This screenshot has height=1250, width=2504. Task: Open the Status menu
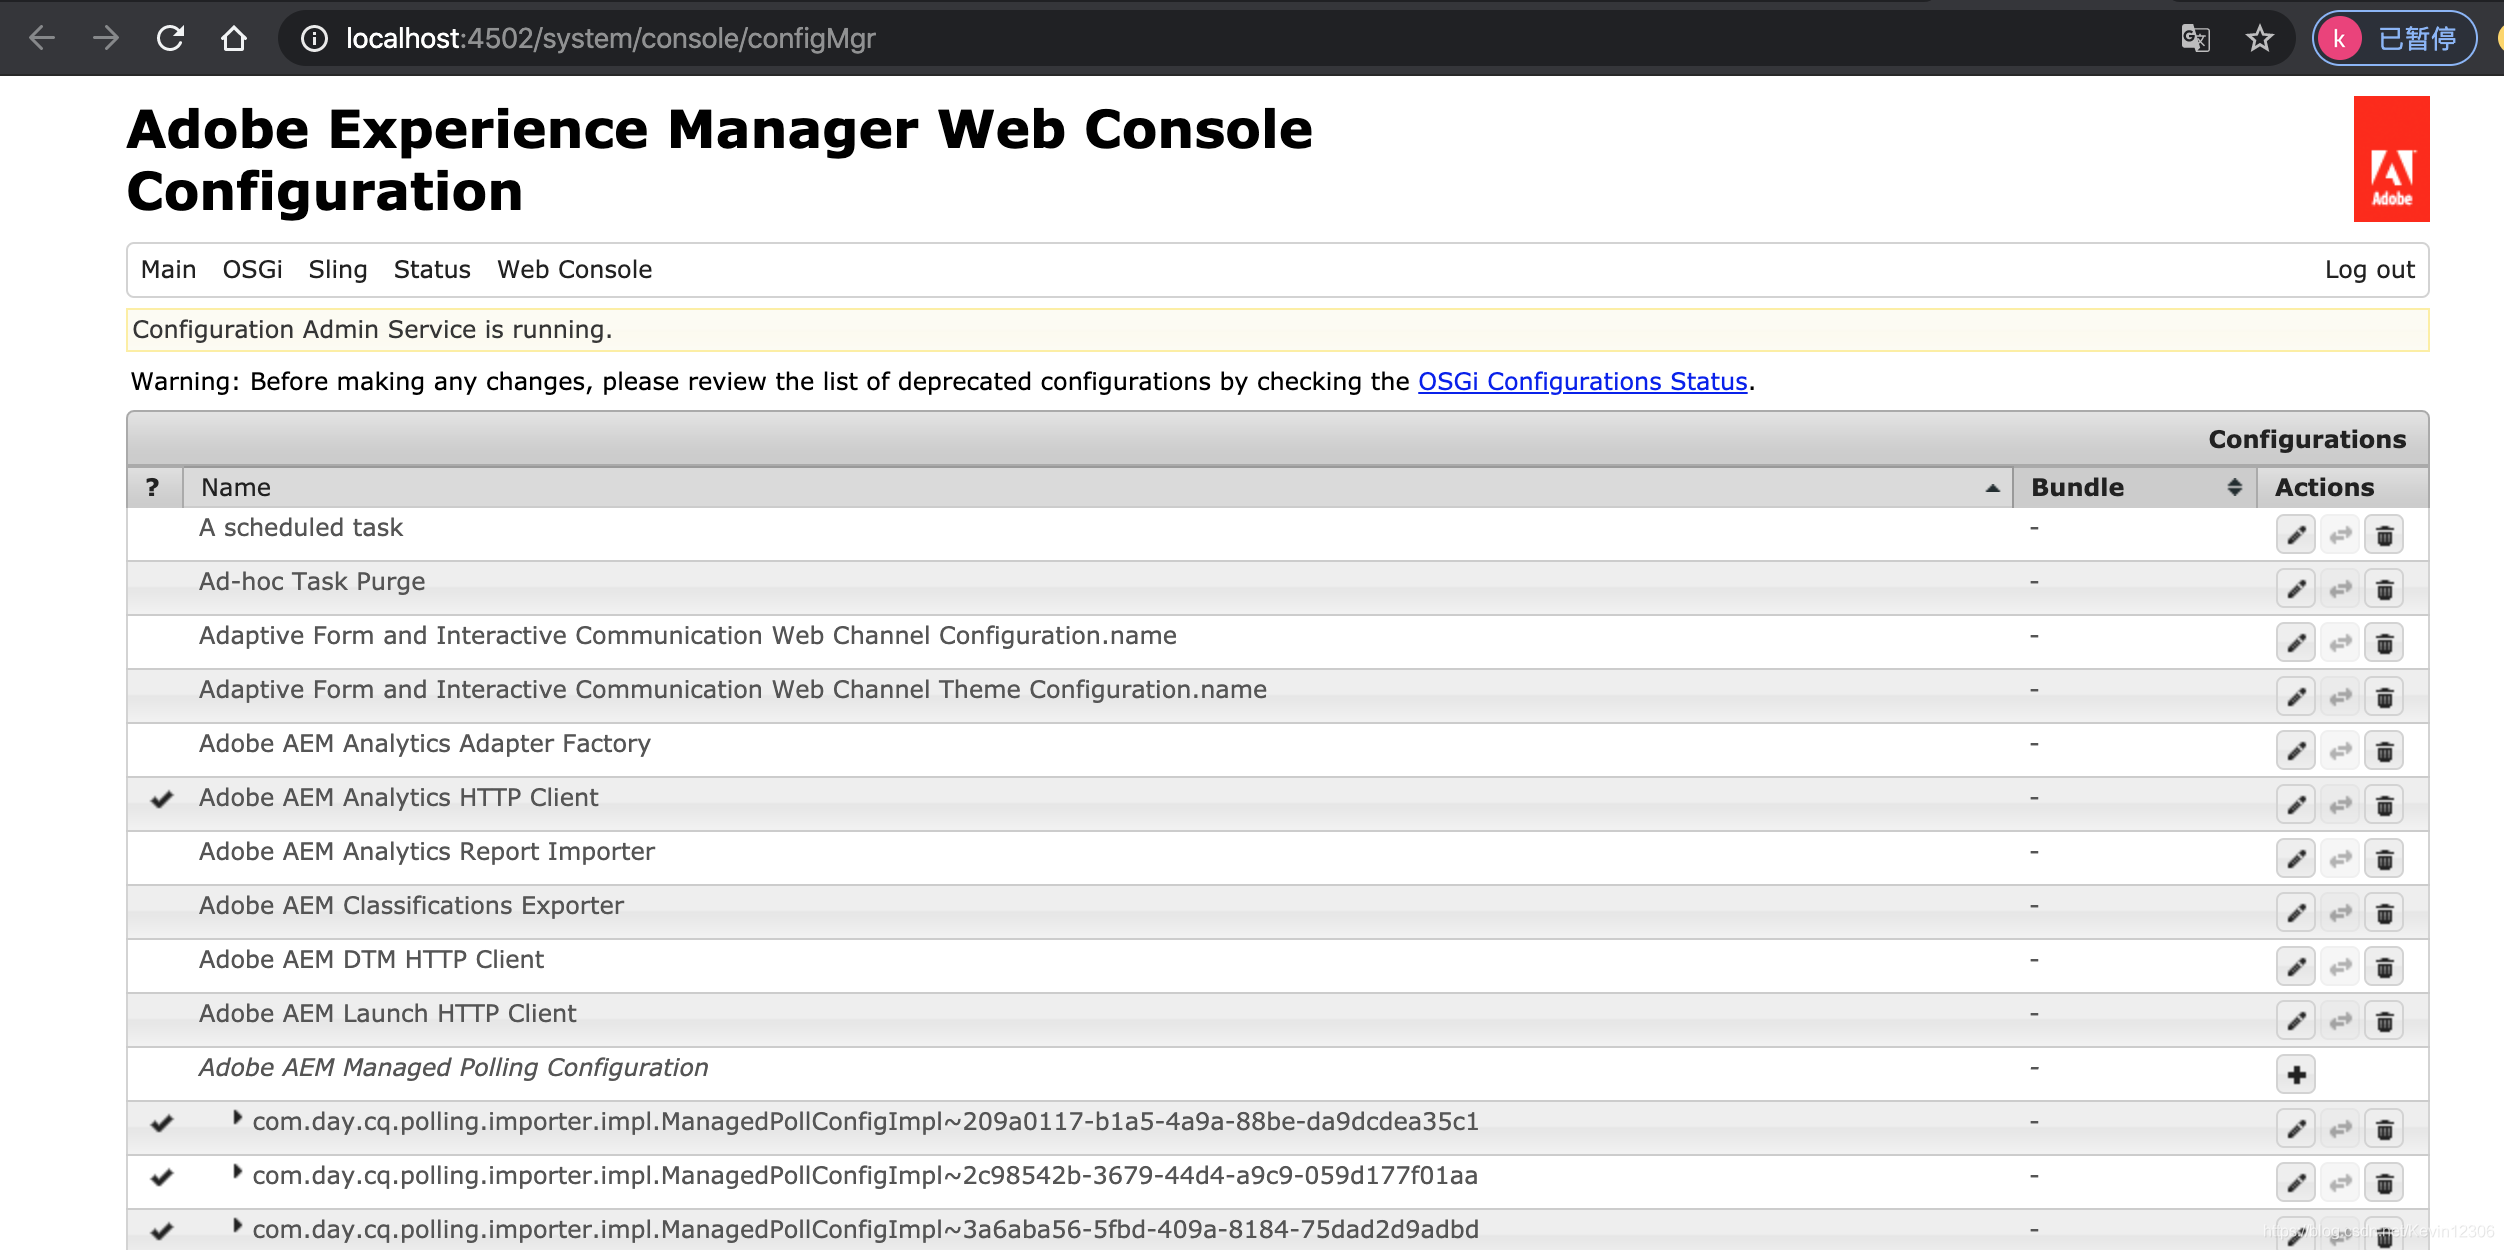coord(432,270)
